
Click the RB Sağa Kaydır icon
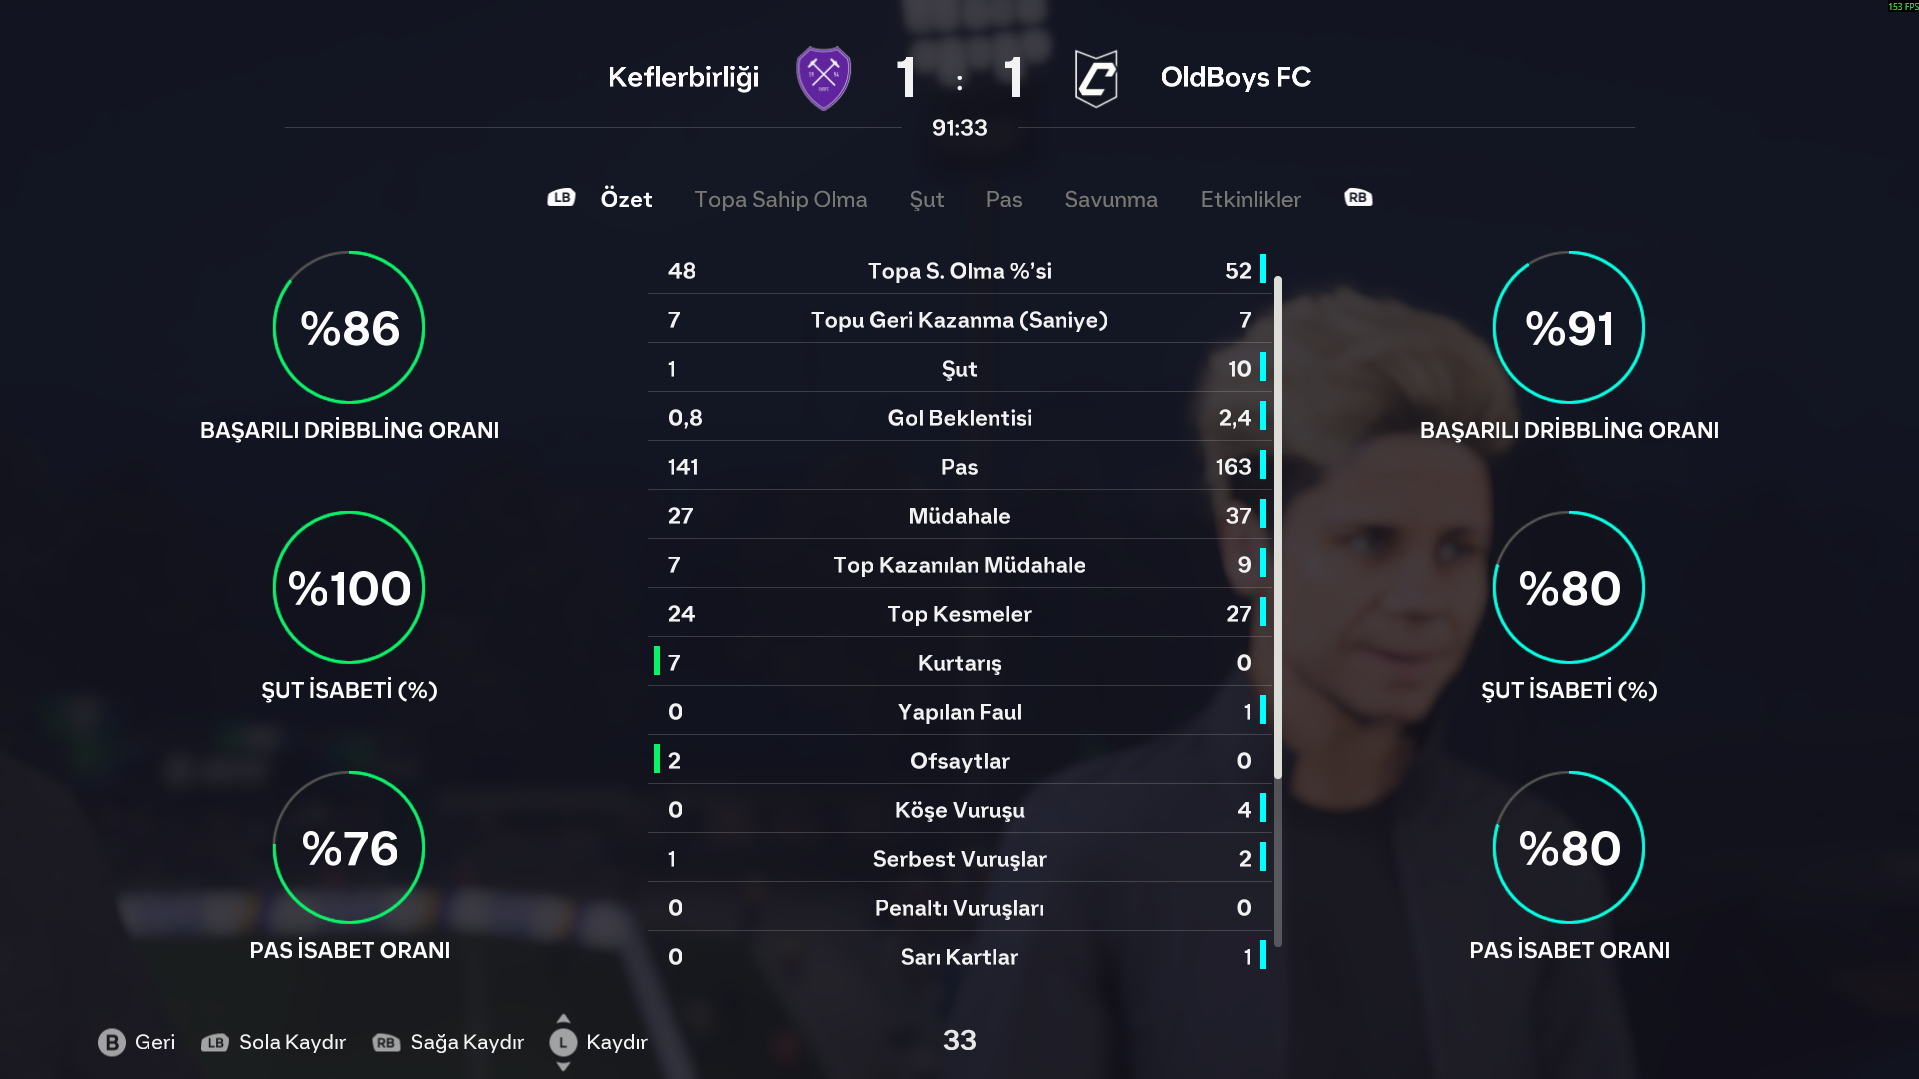(x=386, y=1042)
